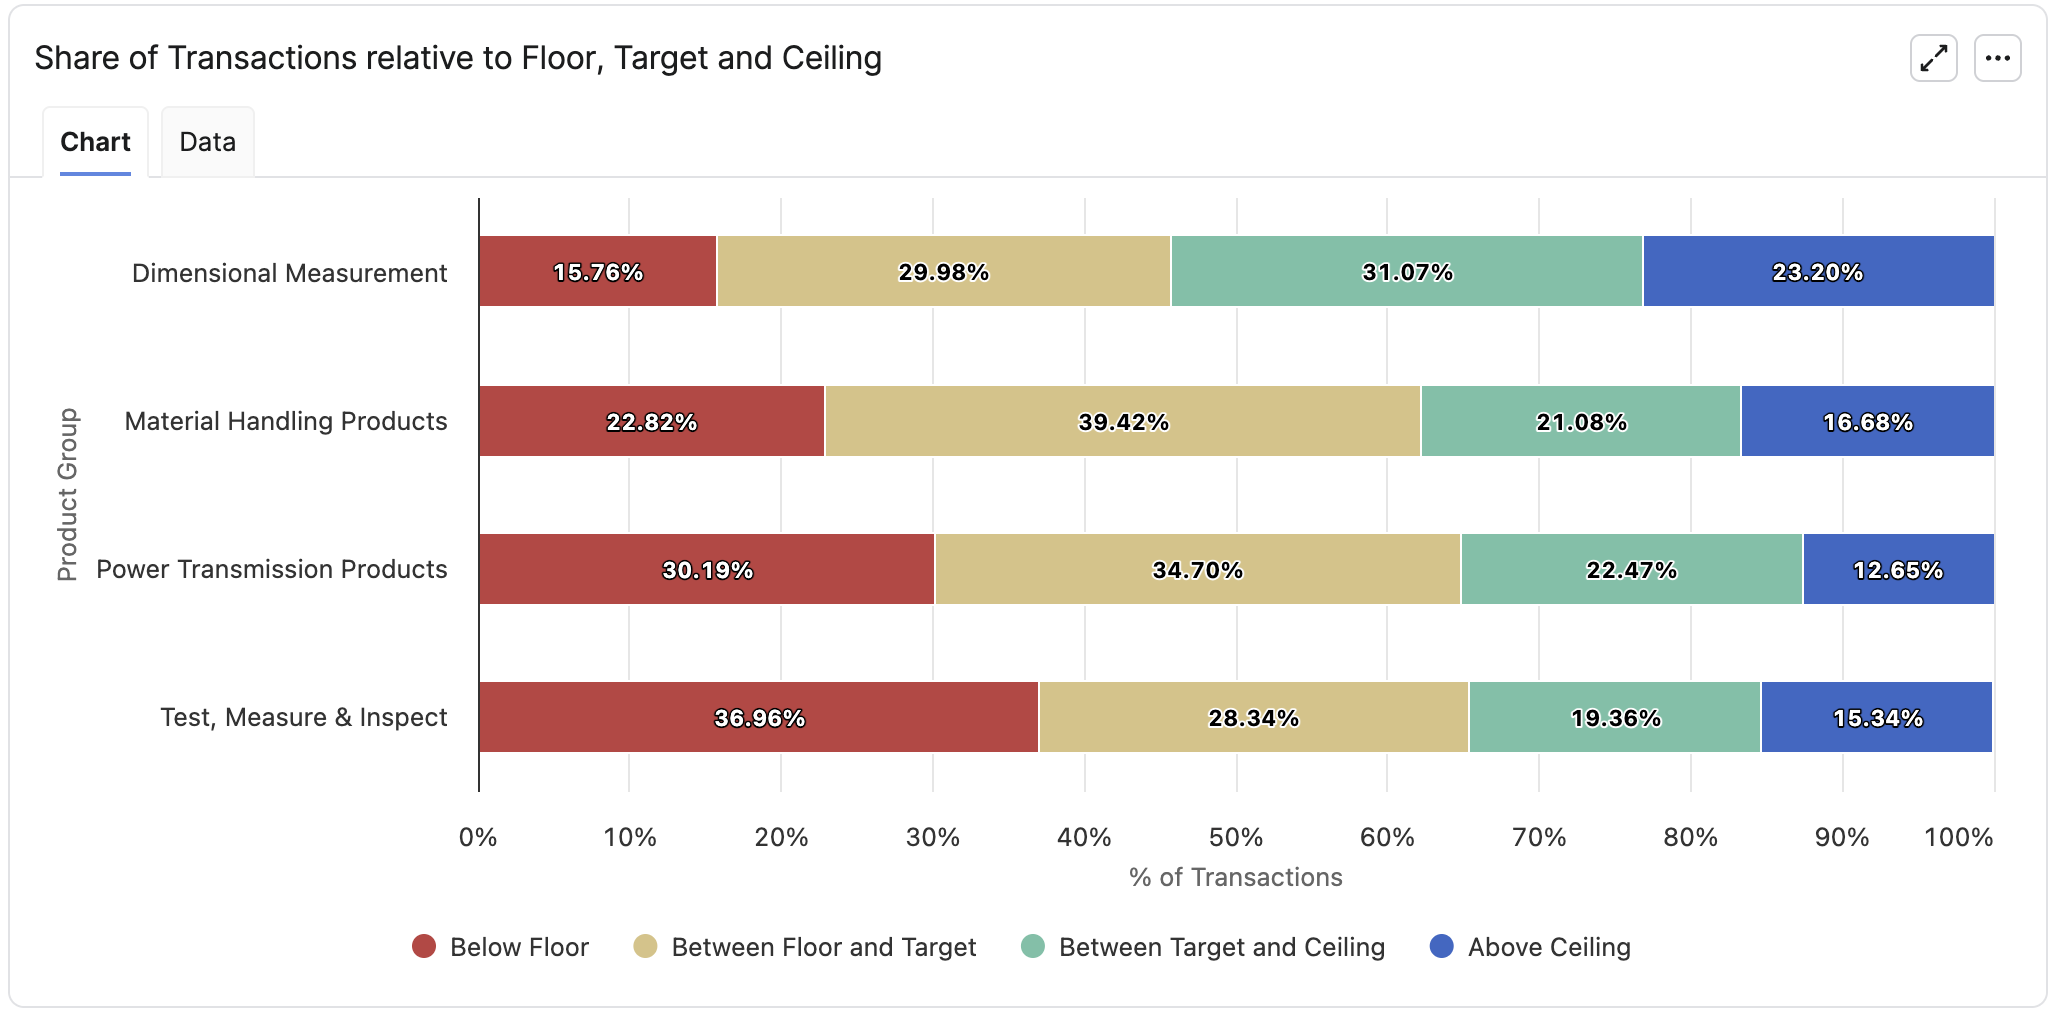Click the tan Between Floor and Target dot
The width and height of the screenshot is (2062, 1020).
[645, 946]
